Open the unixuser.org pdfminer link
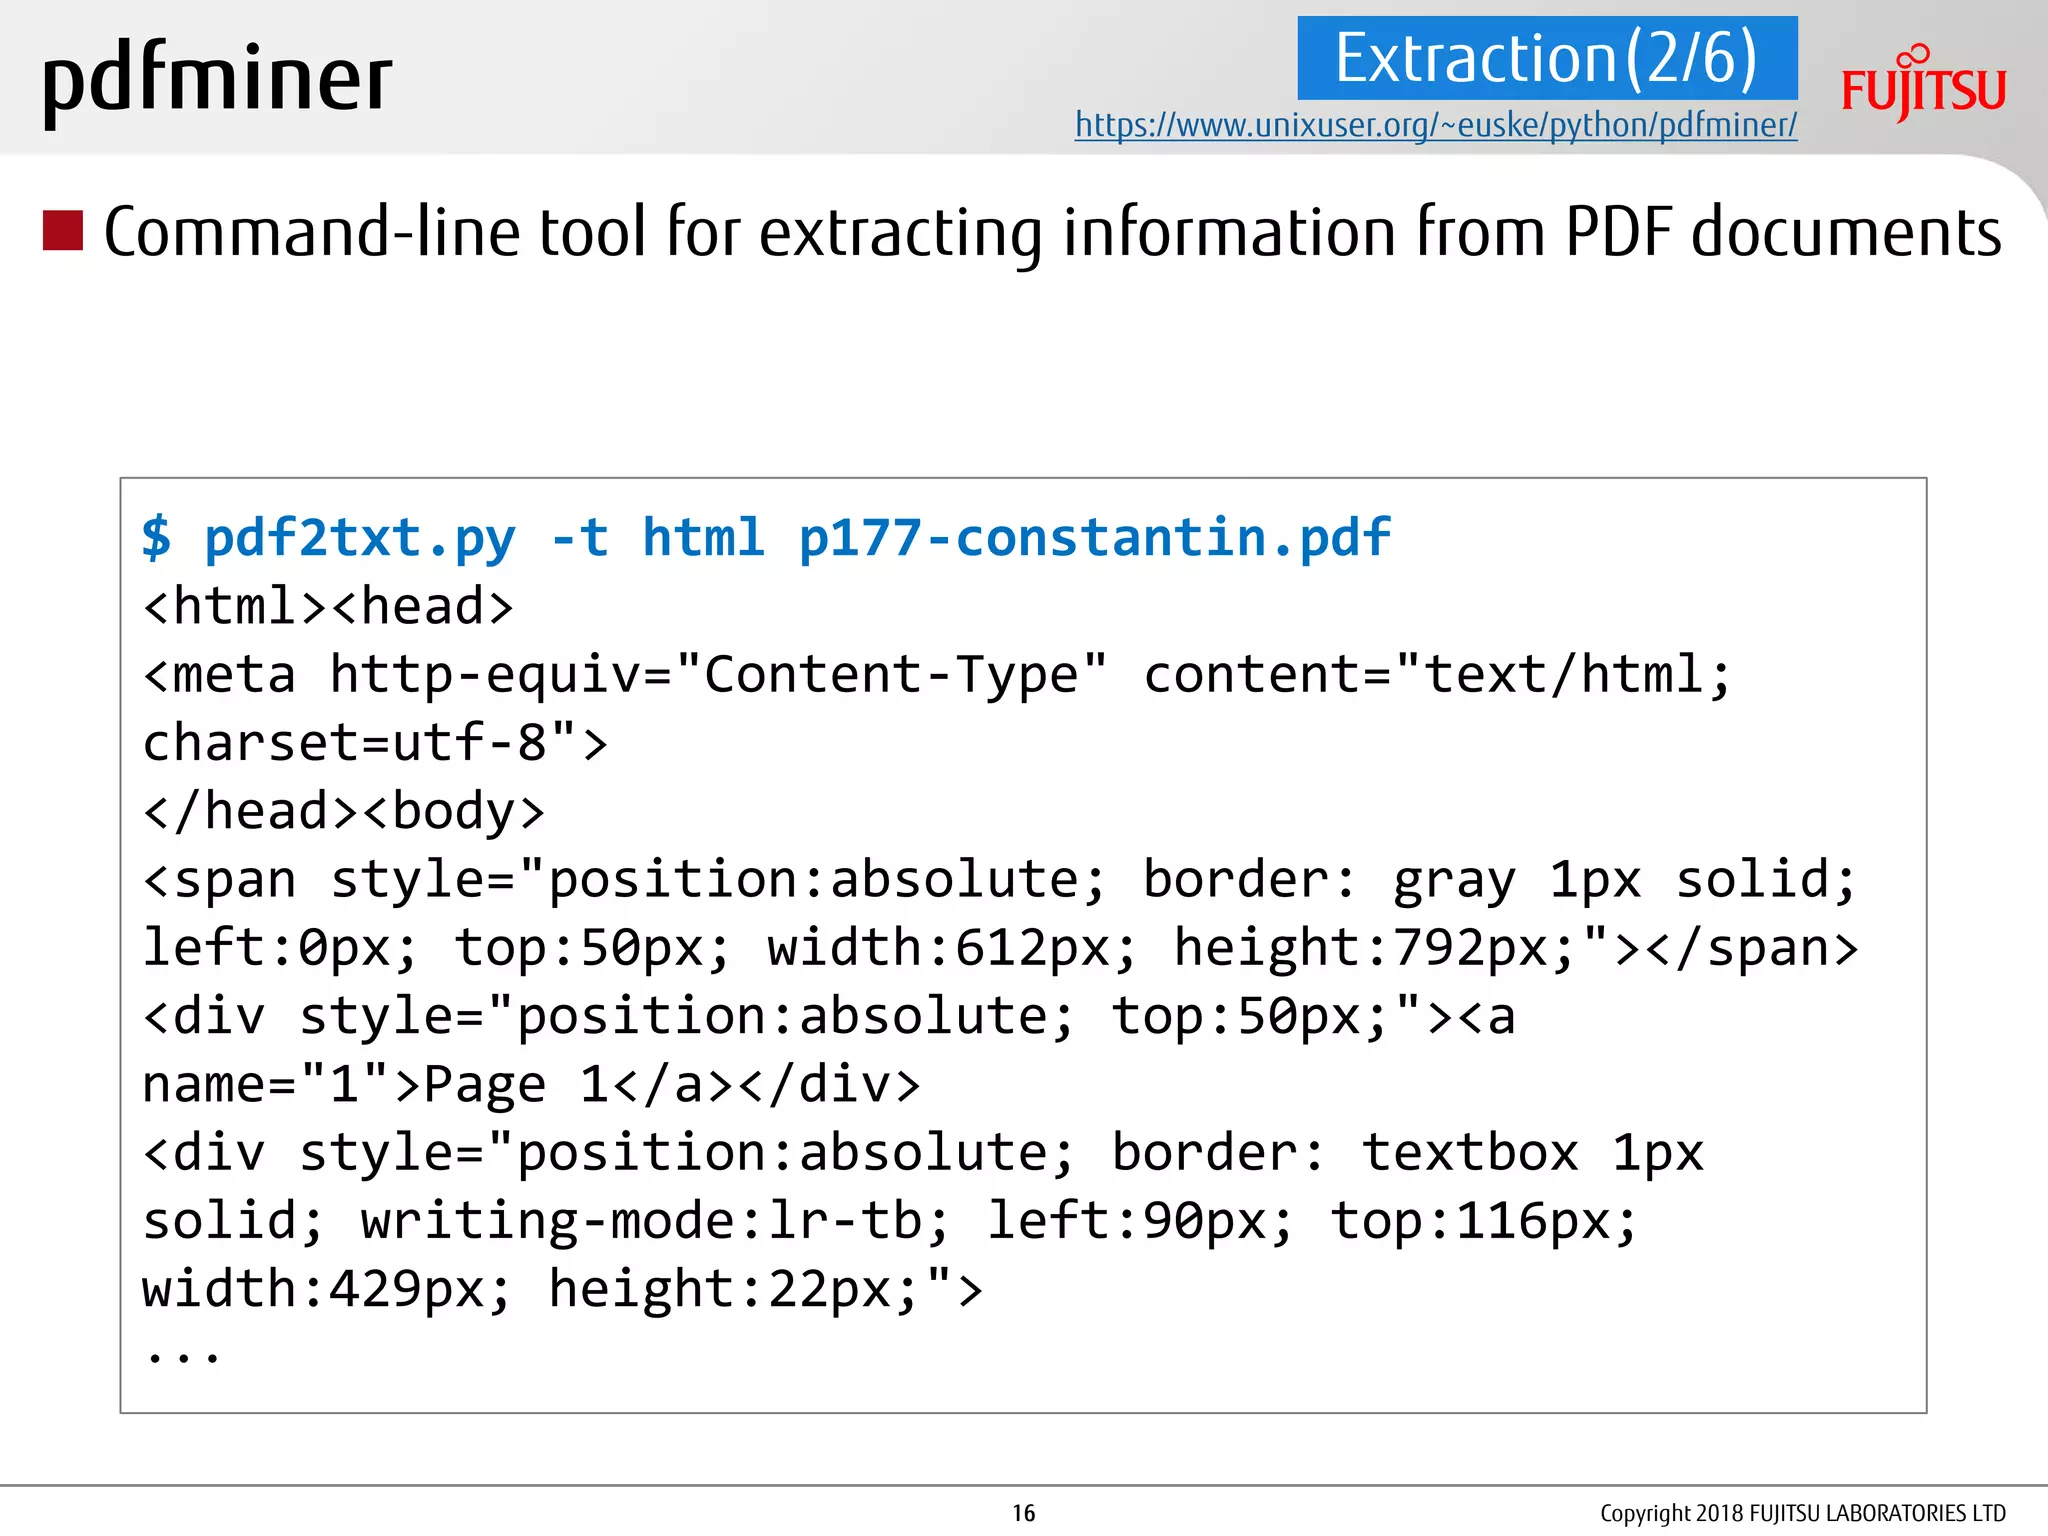Viewport: 2048px width, 1536px height. click(1436, 125)
